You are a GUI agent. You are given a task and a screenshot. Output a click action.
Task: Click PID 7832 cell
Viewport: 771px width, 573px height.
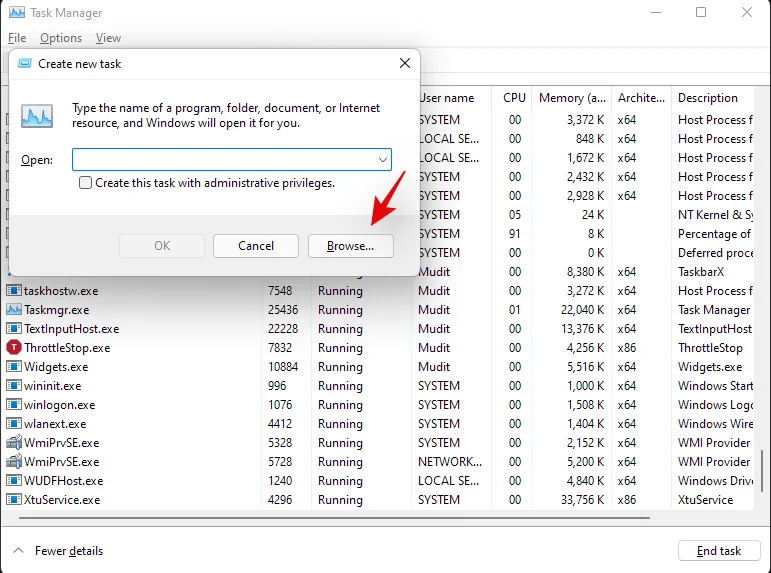[280, 348]
